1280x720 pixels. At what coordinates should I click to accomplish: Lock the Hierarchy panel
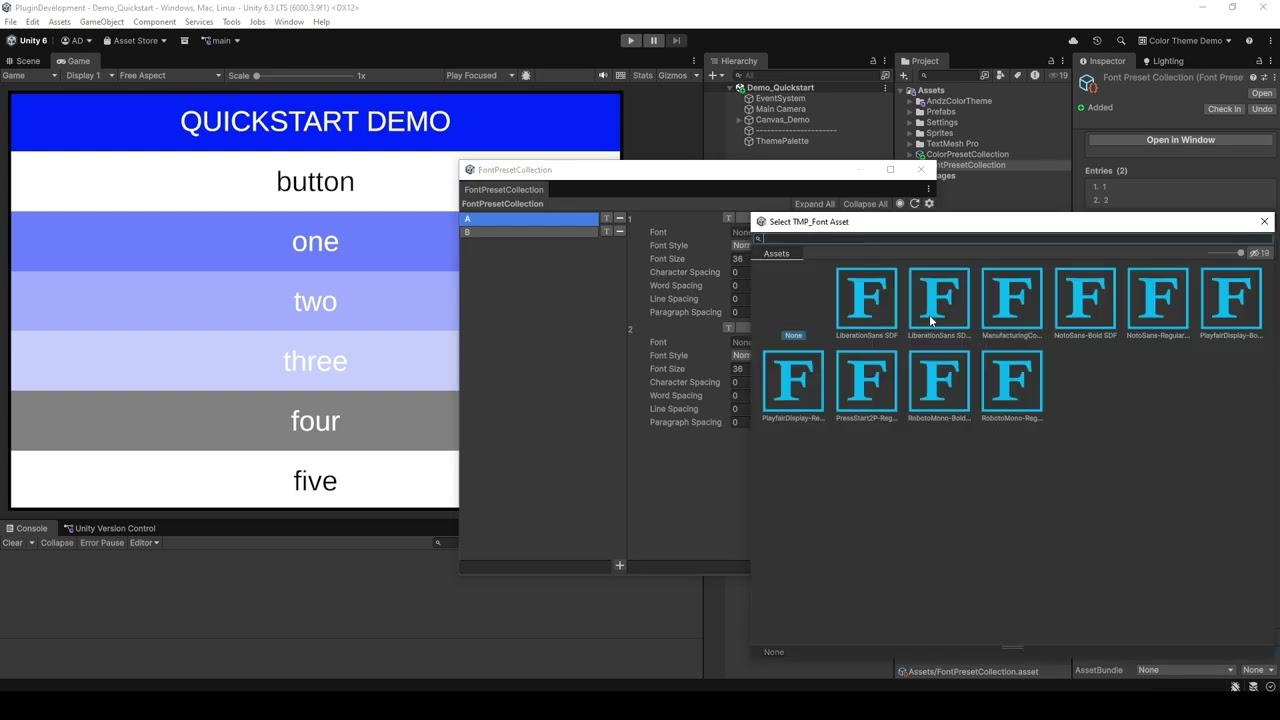(x=873, y=61)
